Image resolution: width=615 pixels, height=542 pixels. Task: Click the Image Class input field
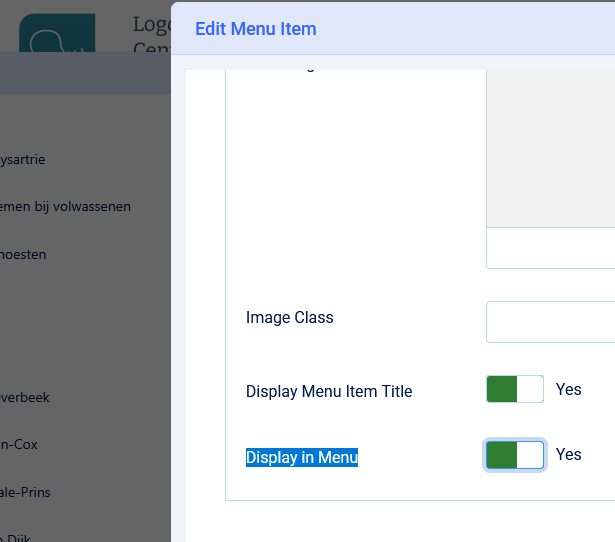550,322
